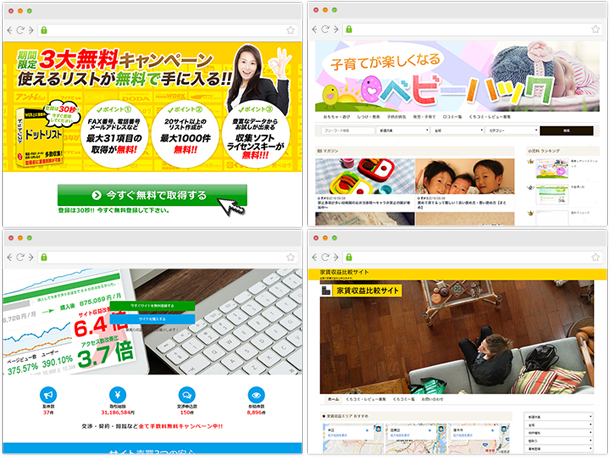The height and width of the screenshot is (457, 610).
Task: Click 家賃収益比較サイト yellow title banner
Action: point(367,291)
